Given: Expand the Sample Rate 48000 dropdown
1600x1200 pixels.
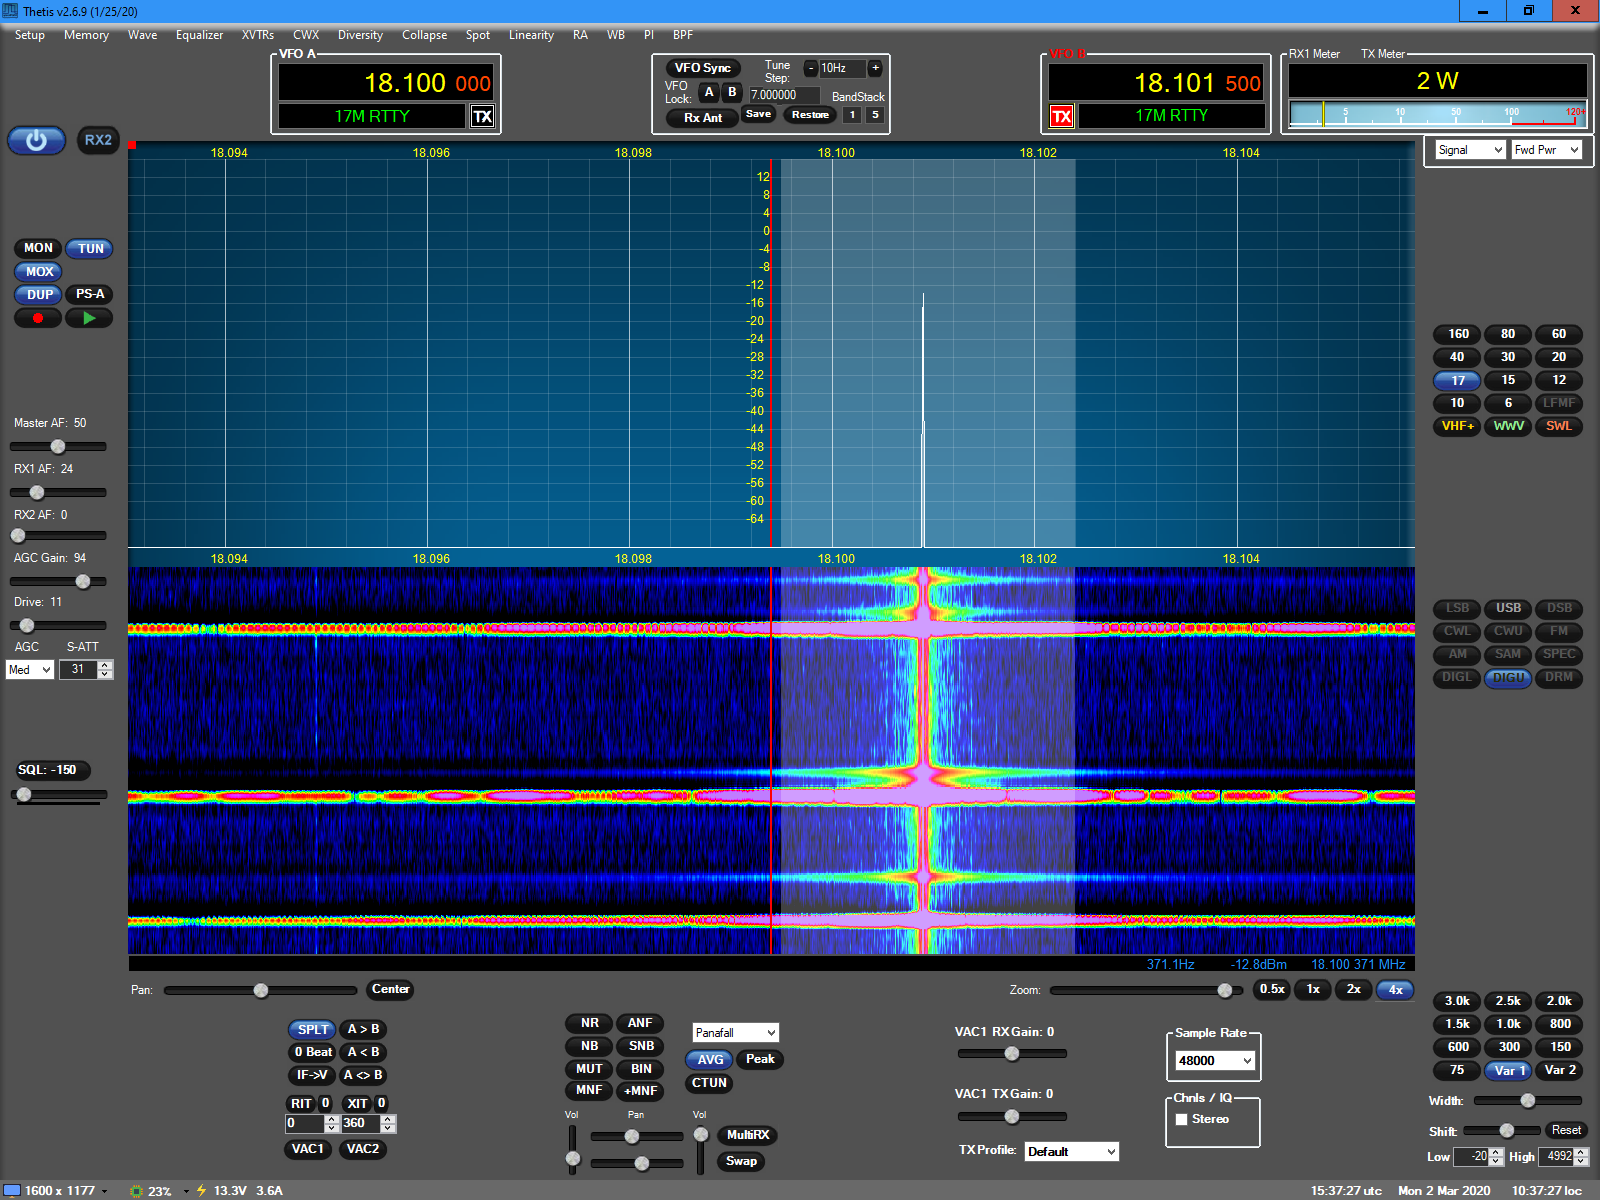Looking at the screenshot, I should point(1214,1060).
